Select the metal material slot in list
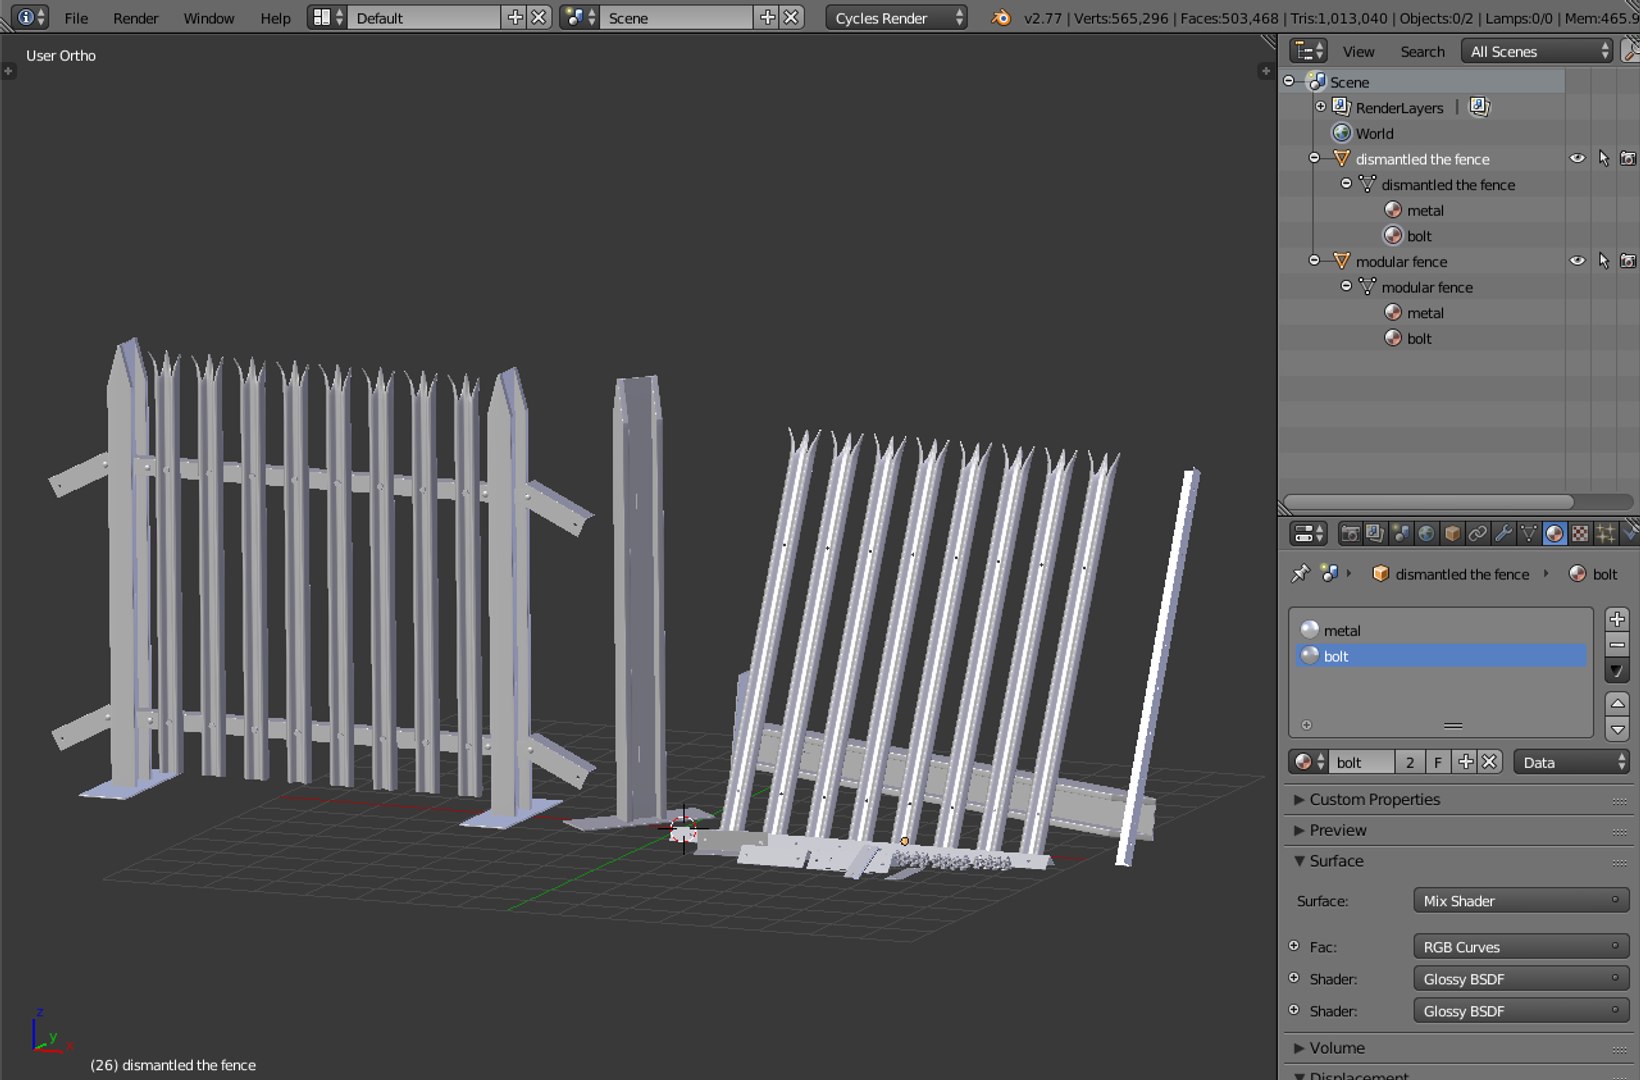 (1441, 630)
